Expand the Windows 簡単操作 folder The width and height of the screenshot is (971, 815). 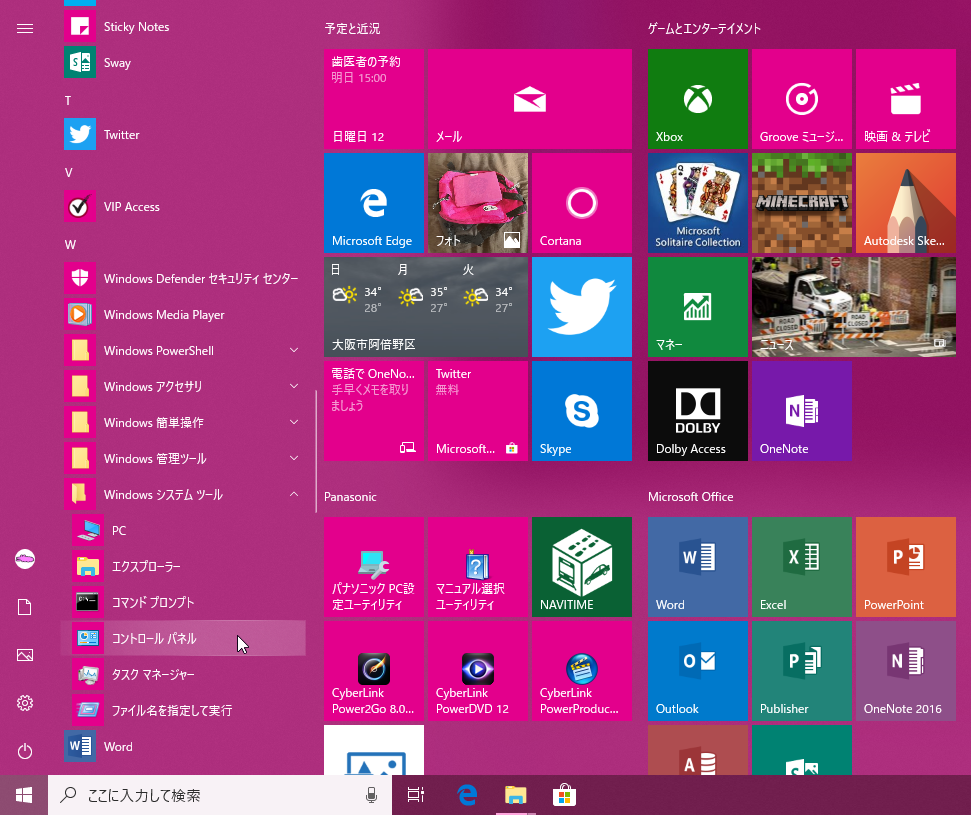[183, 422]
